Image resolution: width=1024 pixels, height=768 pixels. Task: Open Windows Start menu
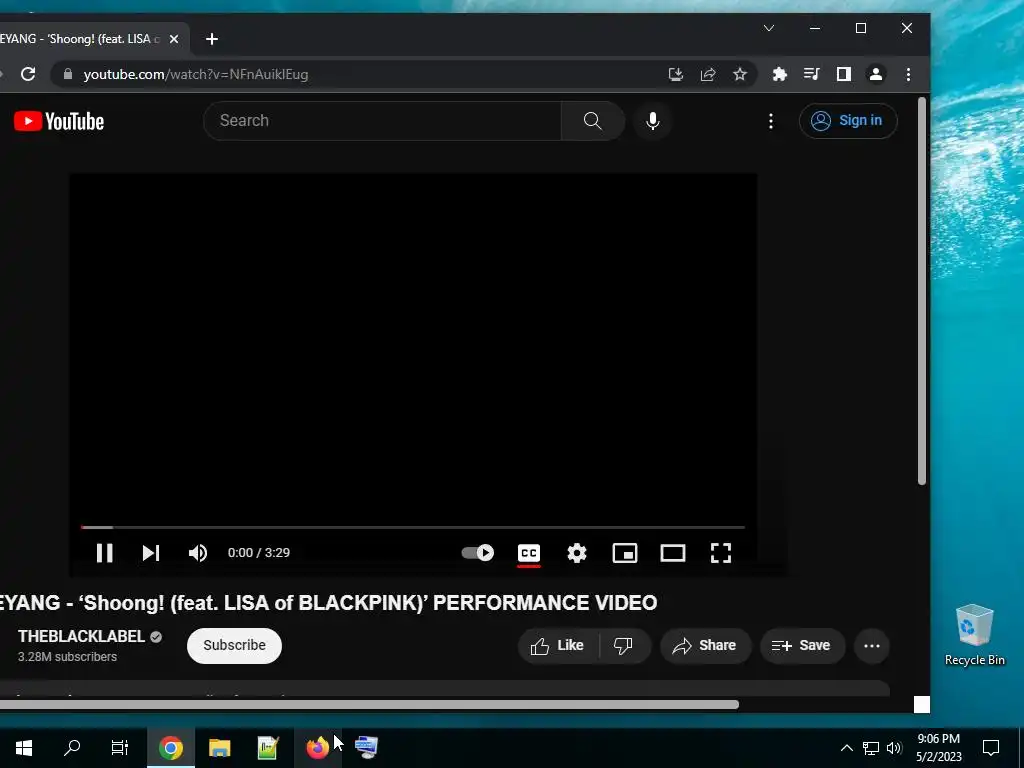click(24, 748)
